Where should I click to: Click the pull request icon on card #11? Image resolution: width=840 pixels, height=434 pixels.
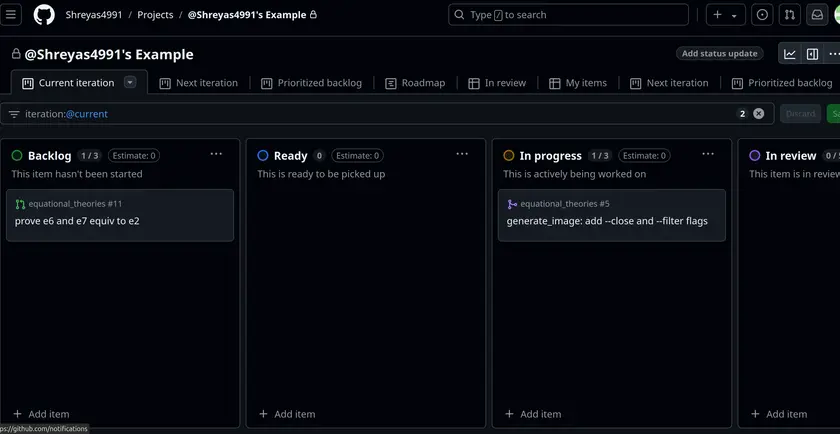[20, 204]
